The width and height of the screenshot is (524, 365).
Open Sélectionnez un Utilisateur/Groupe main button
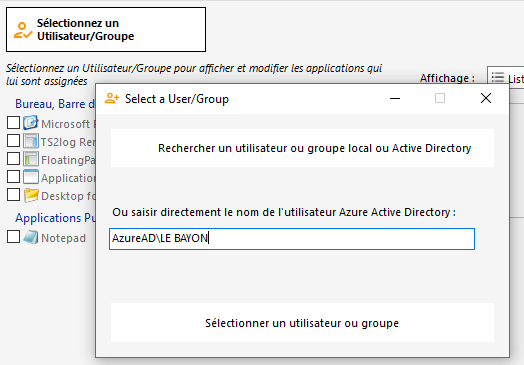(106, 30)
